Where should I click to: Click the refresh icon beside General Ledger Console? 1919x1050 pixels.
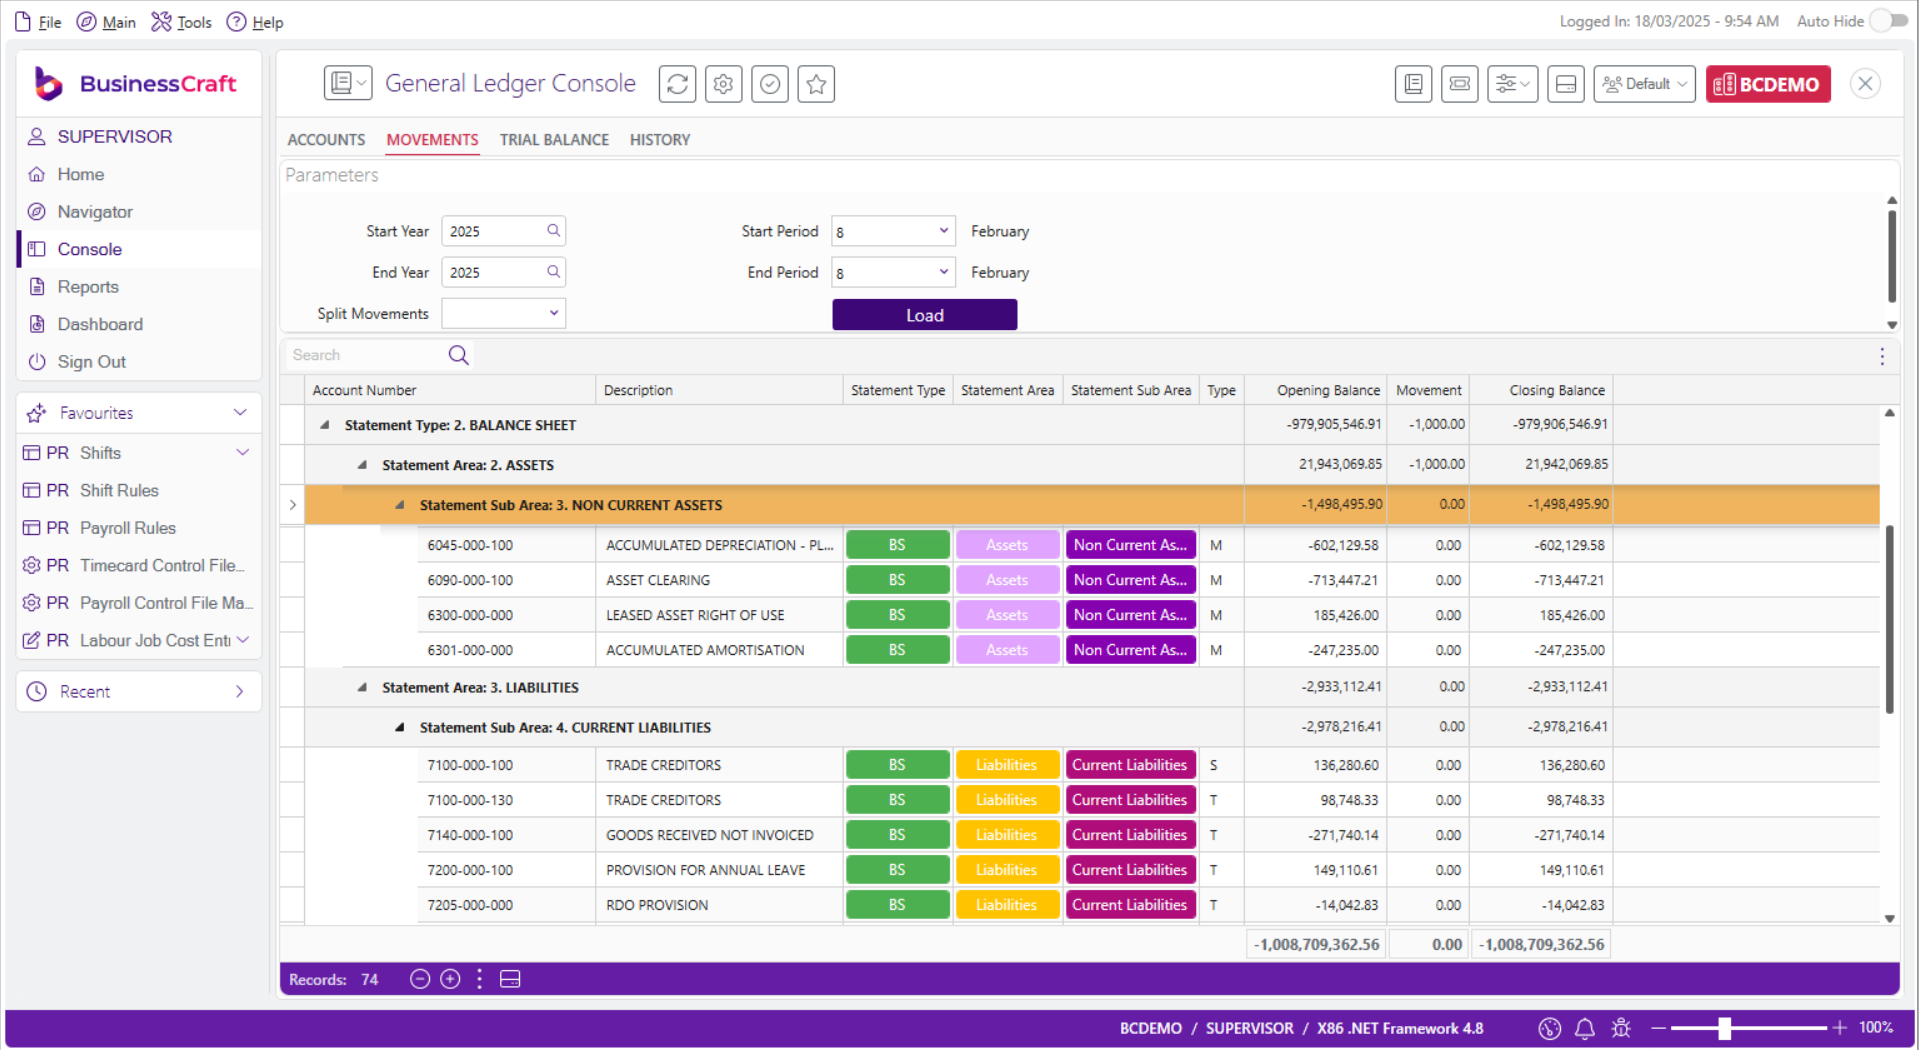(677, 84)
